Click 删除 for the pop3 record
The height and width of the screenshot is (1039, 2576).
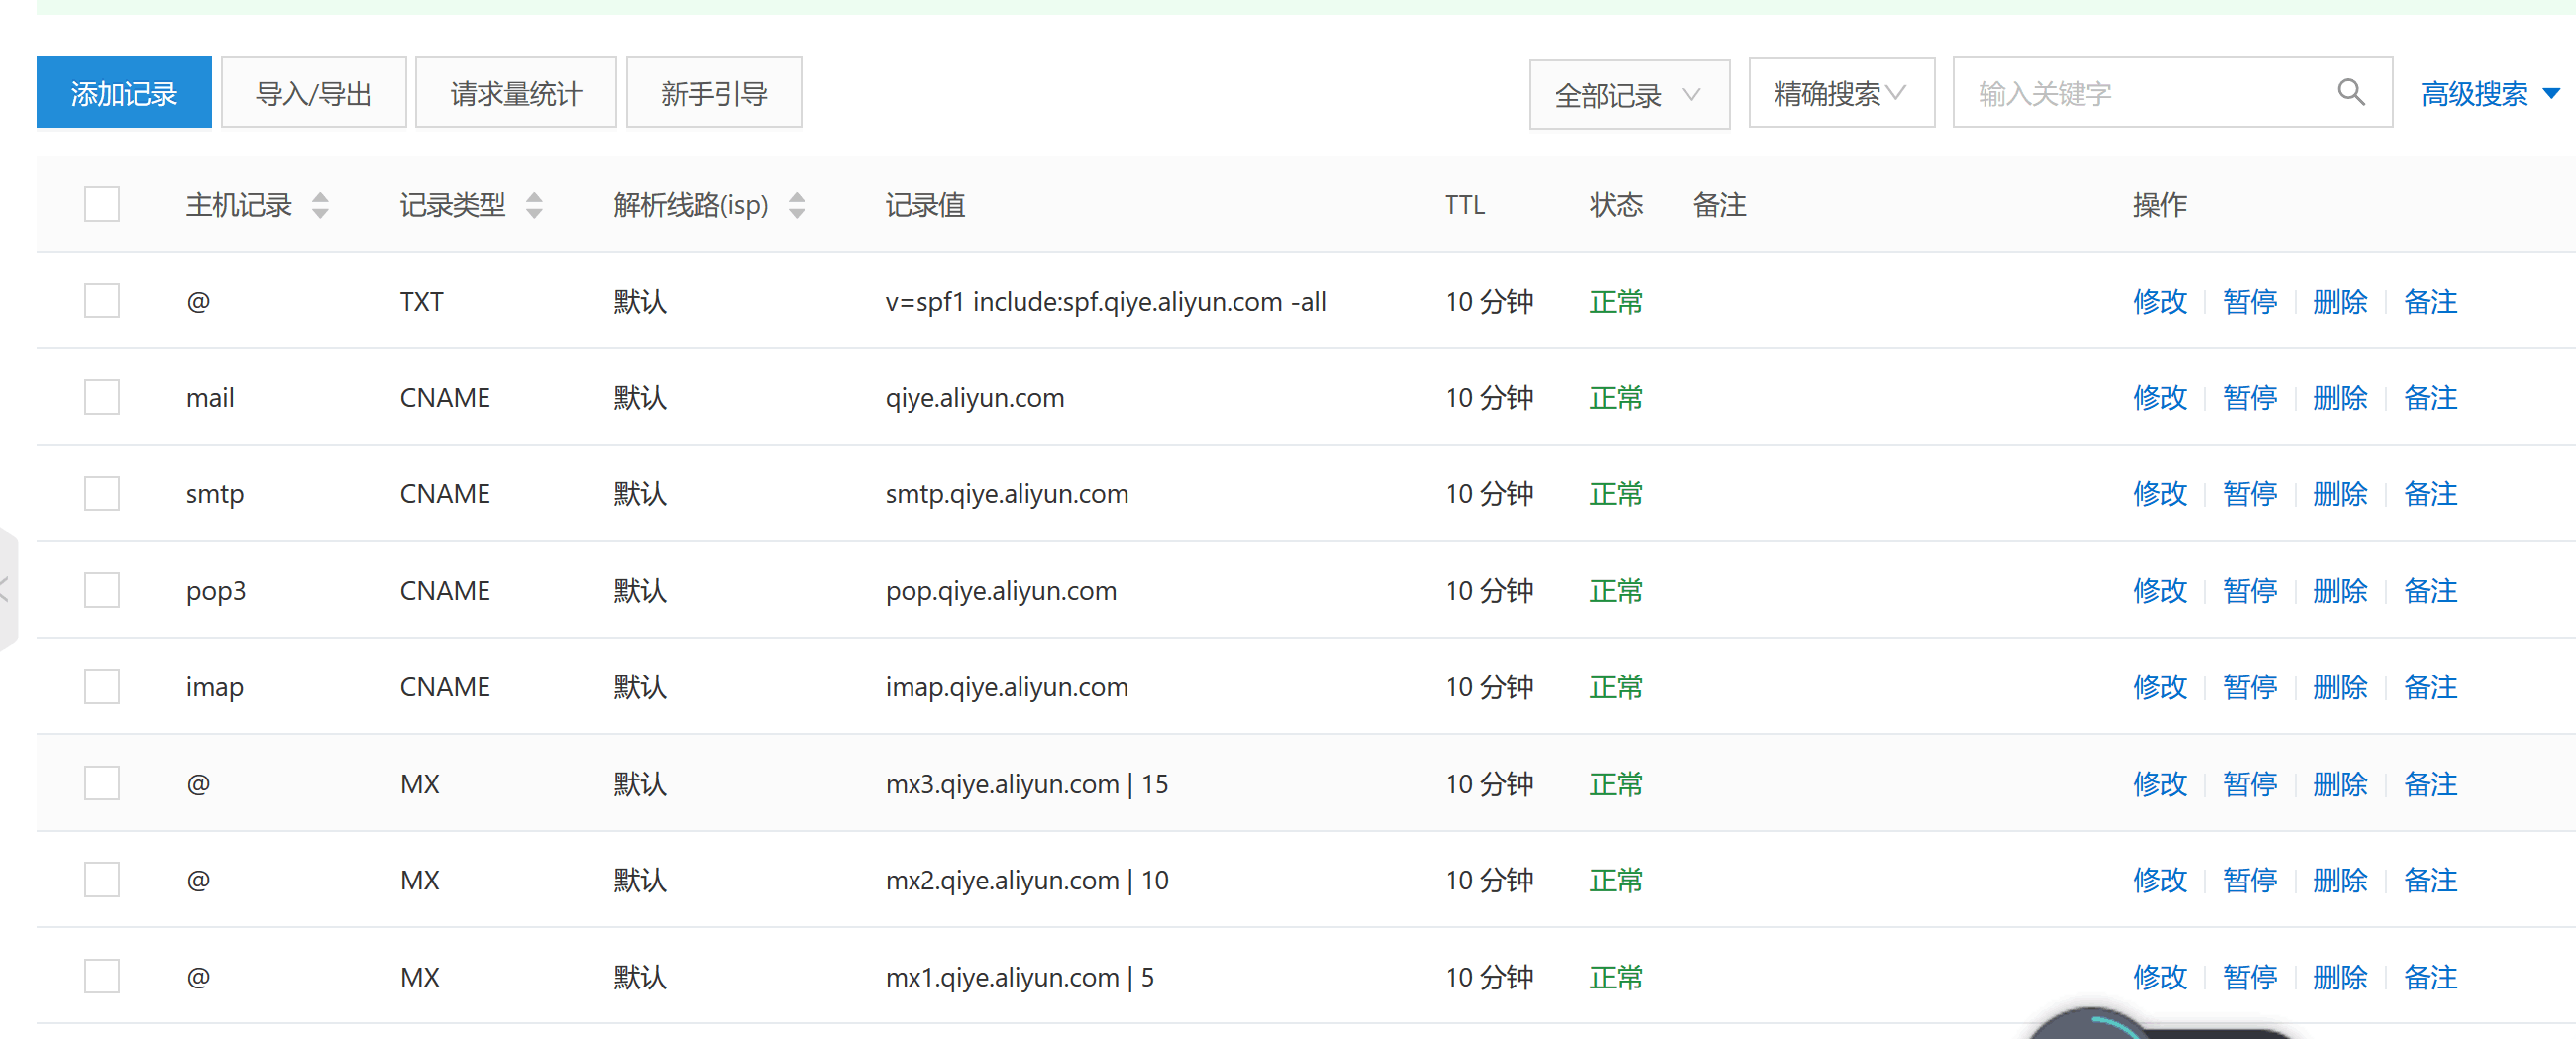click(2340, 590)
